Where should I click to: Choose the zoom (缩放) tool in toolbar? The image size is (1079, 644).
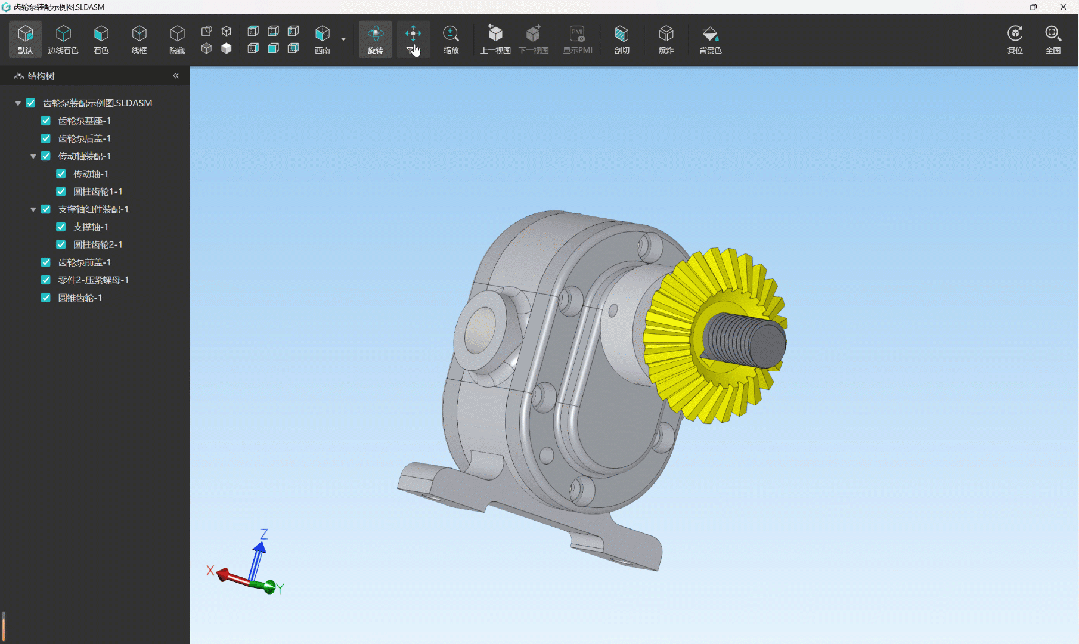[451, 39]
